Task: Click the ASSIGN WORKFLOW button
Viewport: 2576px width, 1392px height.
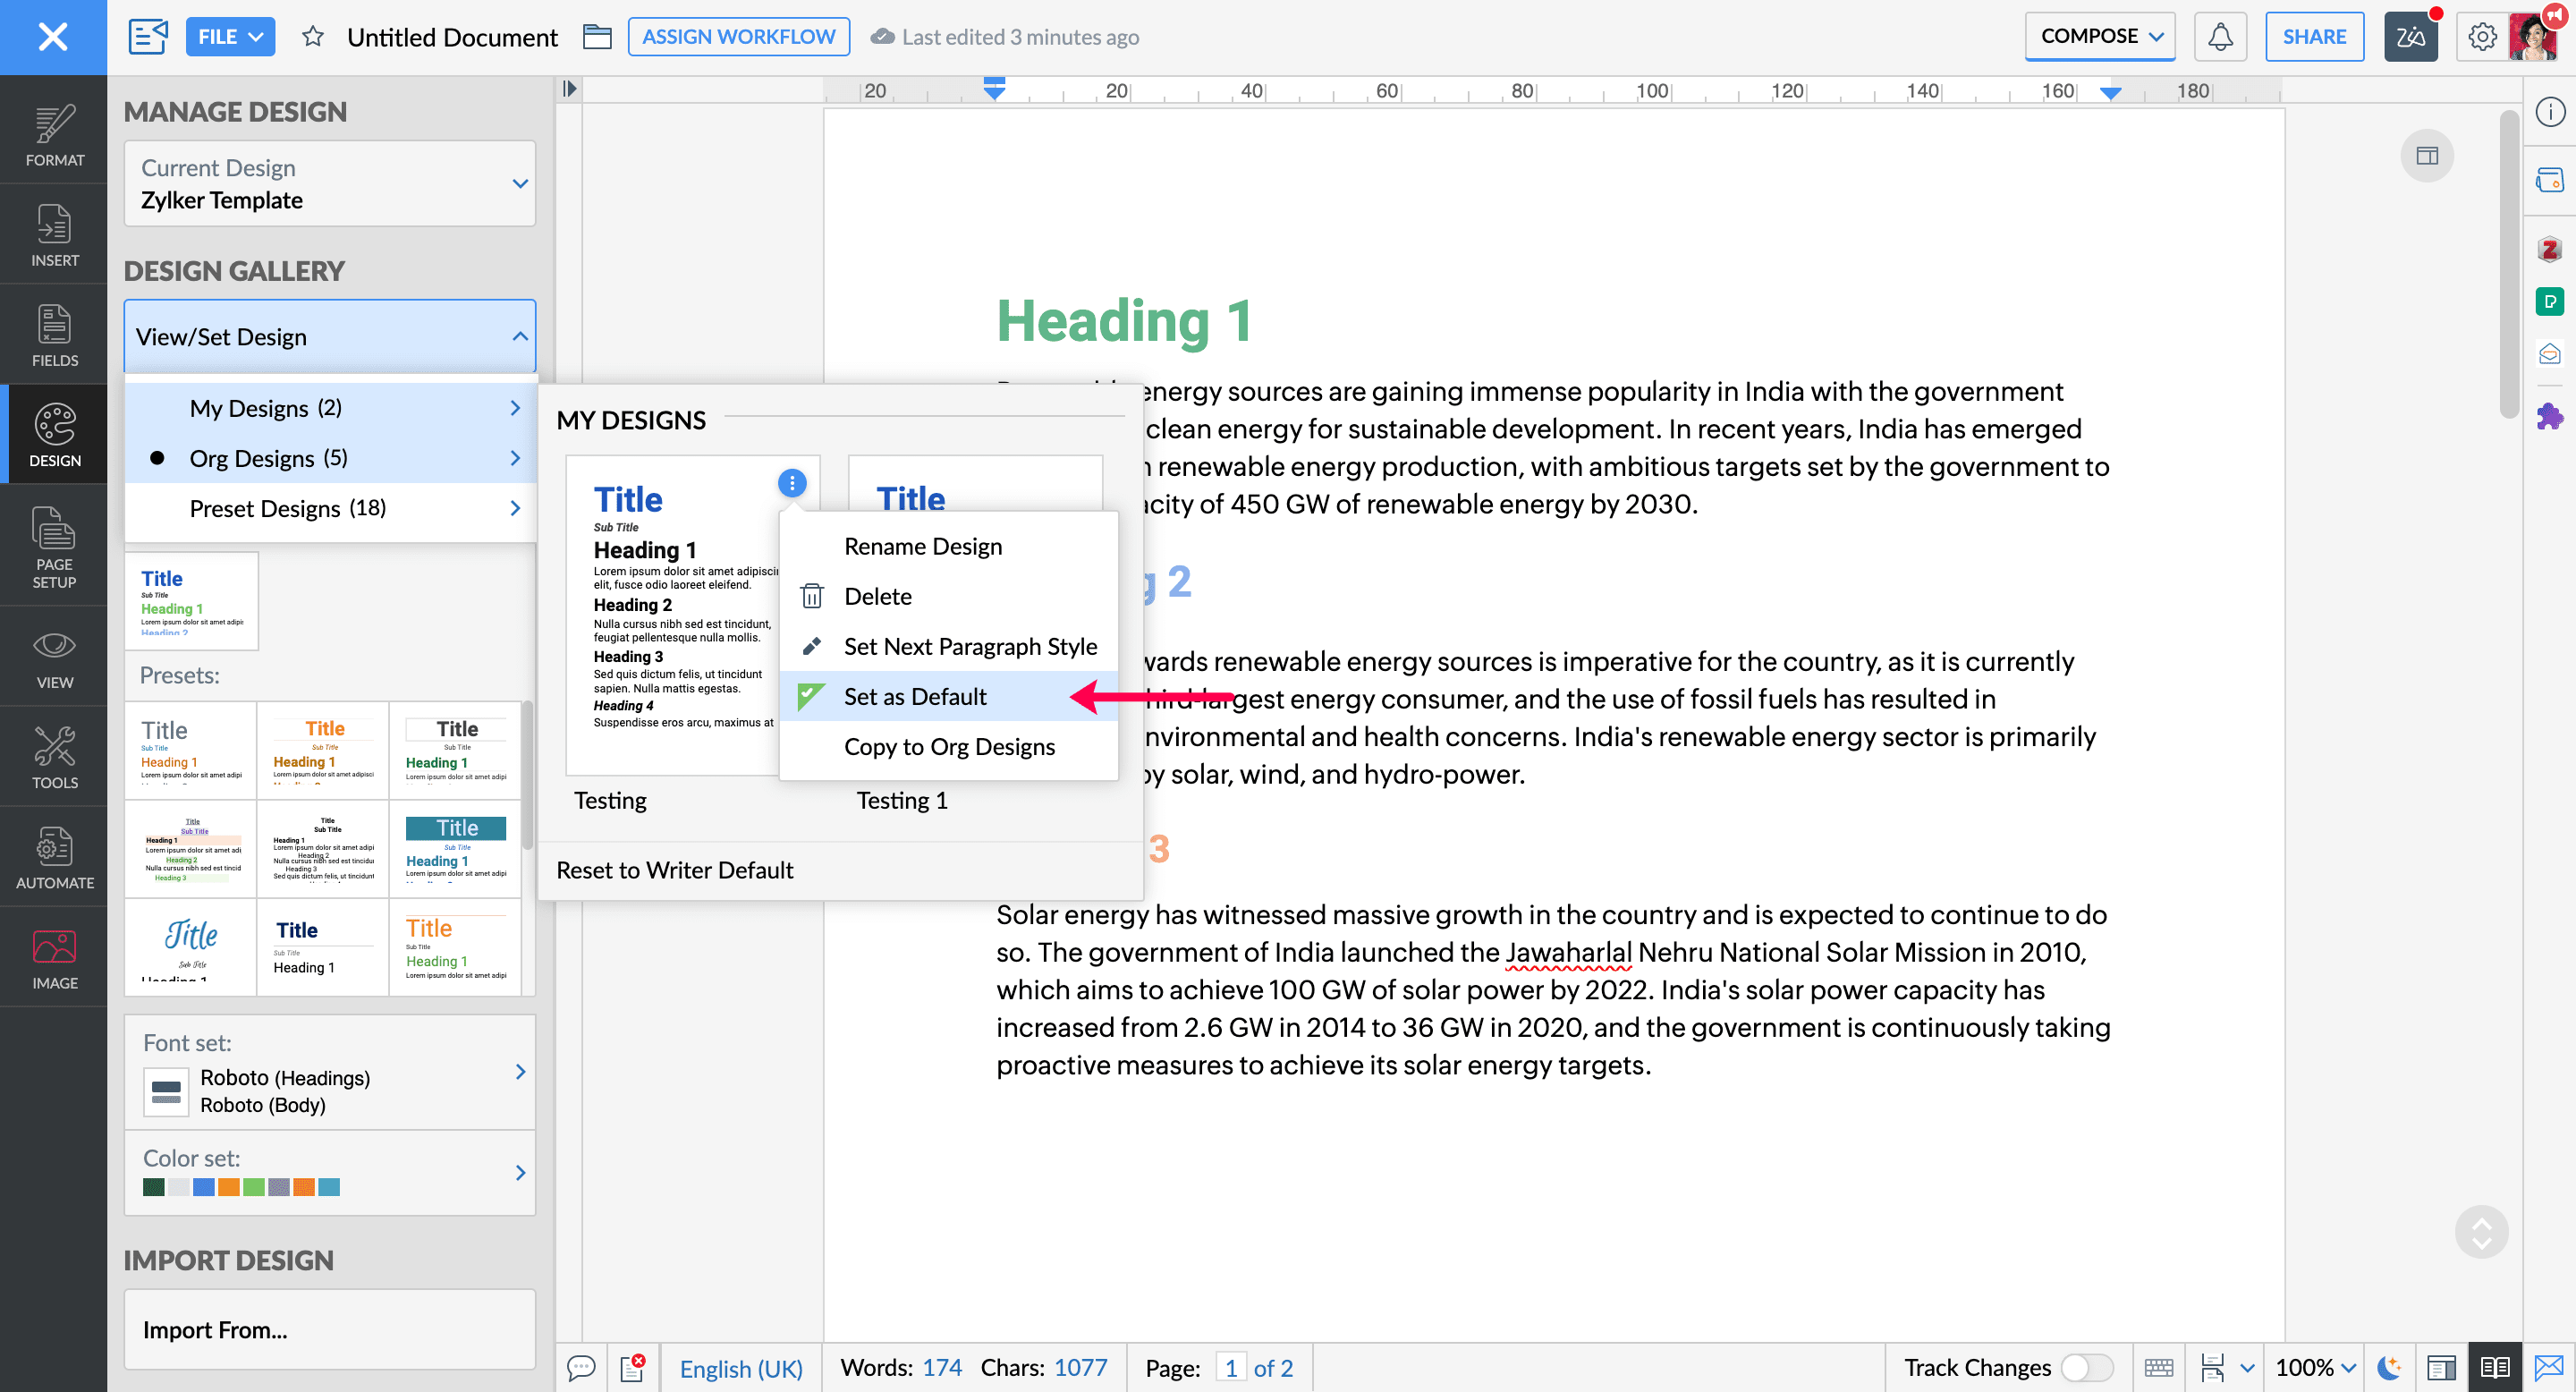Action: [x=738, y=37]
